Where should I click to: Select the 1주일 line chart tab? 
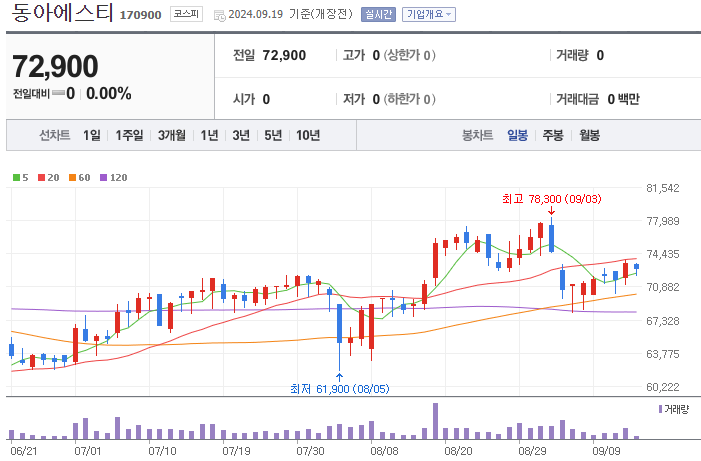click(x=129, y=135)
